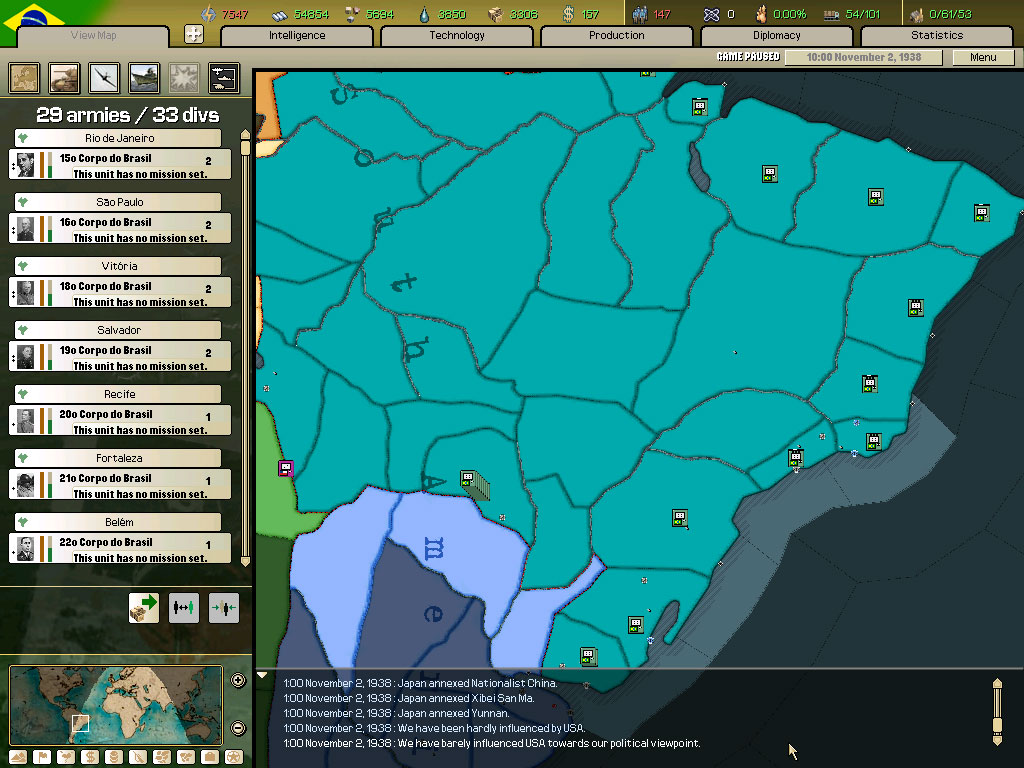This screenshot has height=768, width=1024.
Task: Click the merge units converging arrows icon
Action: pos(223,607)
